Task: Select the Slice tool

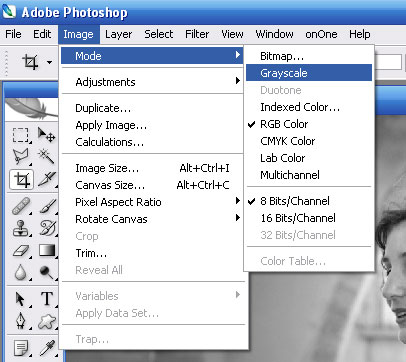Action: coord(46,179)
